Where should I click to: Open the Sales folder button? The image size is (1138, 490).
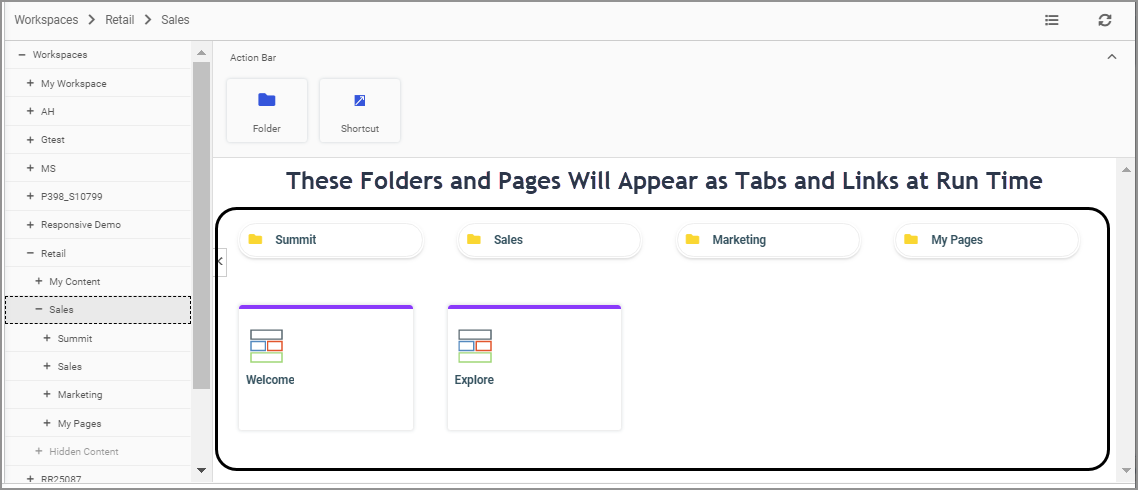(548, 240)
